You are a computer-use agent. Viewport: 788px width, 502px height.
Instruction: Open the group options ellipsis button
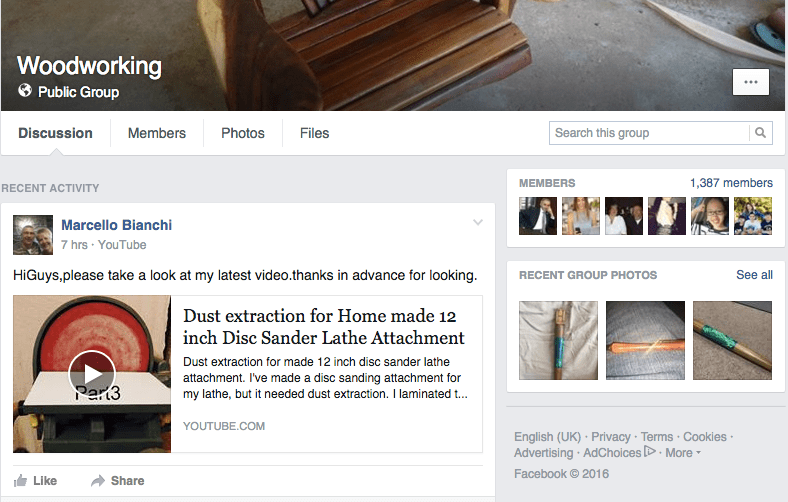(x=751, y=82)
